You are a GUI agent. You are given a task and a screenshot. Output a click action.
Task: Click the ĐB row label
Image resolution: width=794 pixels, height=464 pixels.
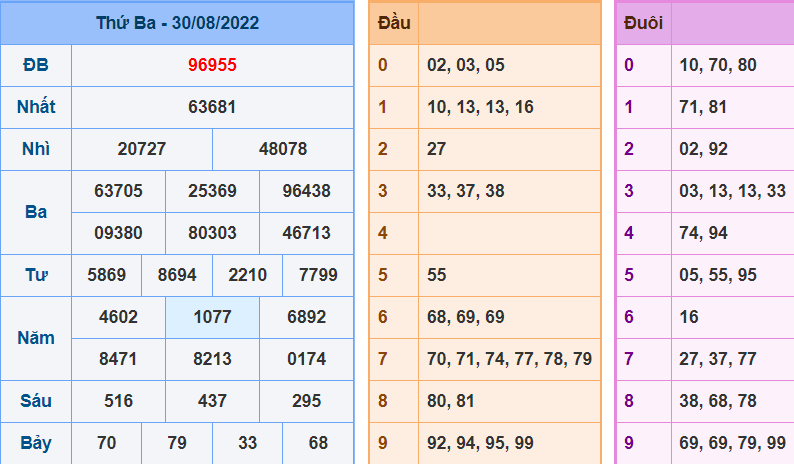tap(36, 65)
